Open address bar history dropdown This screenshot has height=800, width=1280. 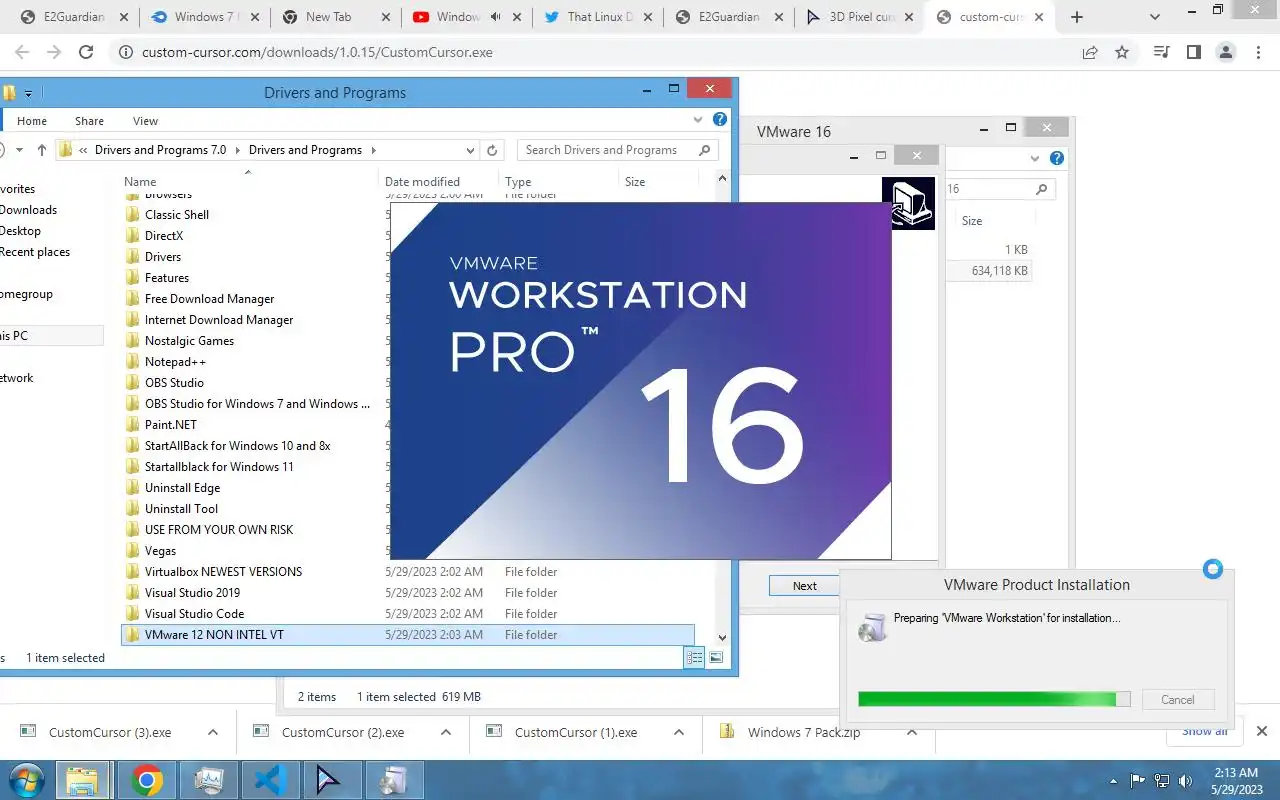[x=470, y=150]
